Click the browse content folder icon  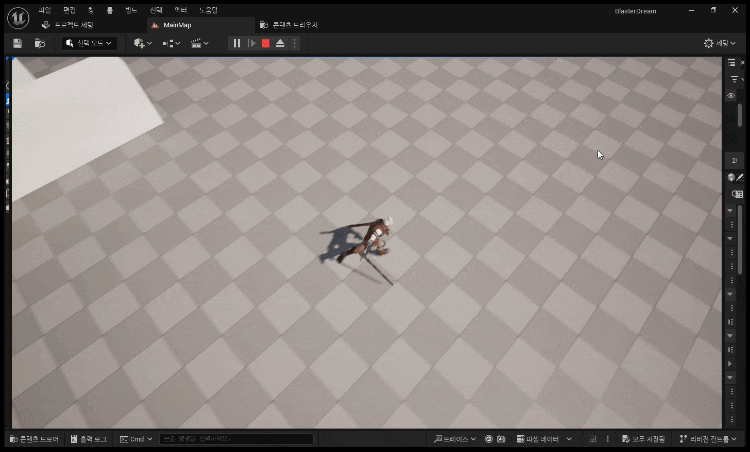[40, 44]
